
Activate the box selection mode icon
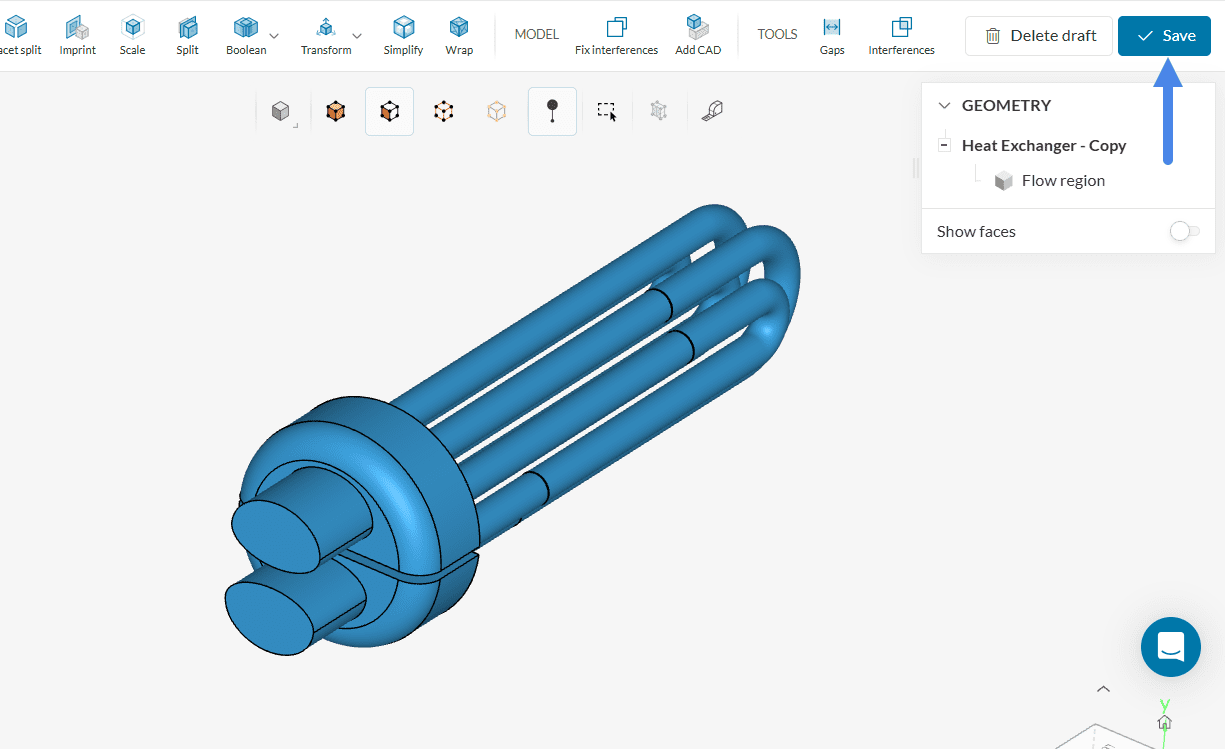coord(607,111)
